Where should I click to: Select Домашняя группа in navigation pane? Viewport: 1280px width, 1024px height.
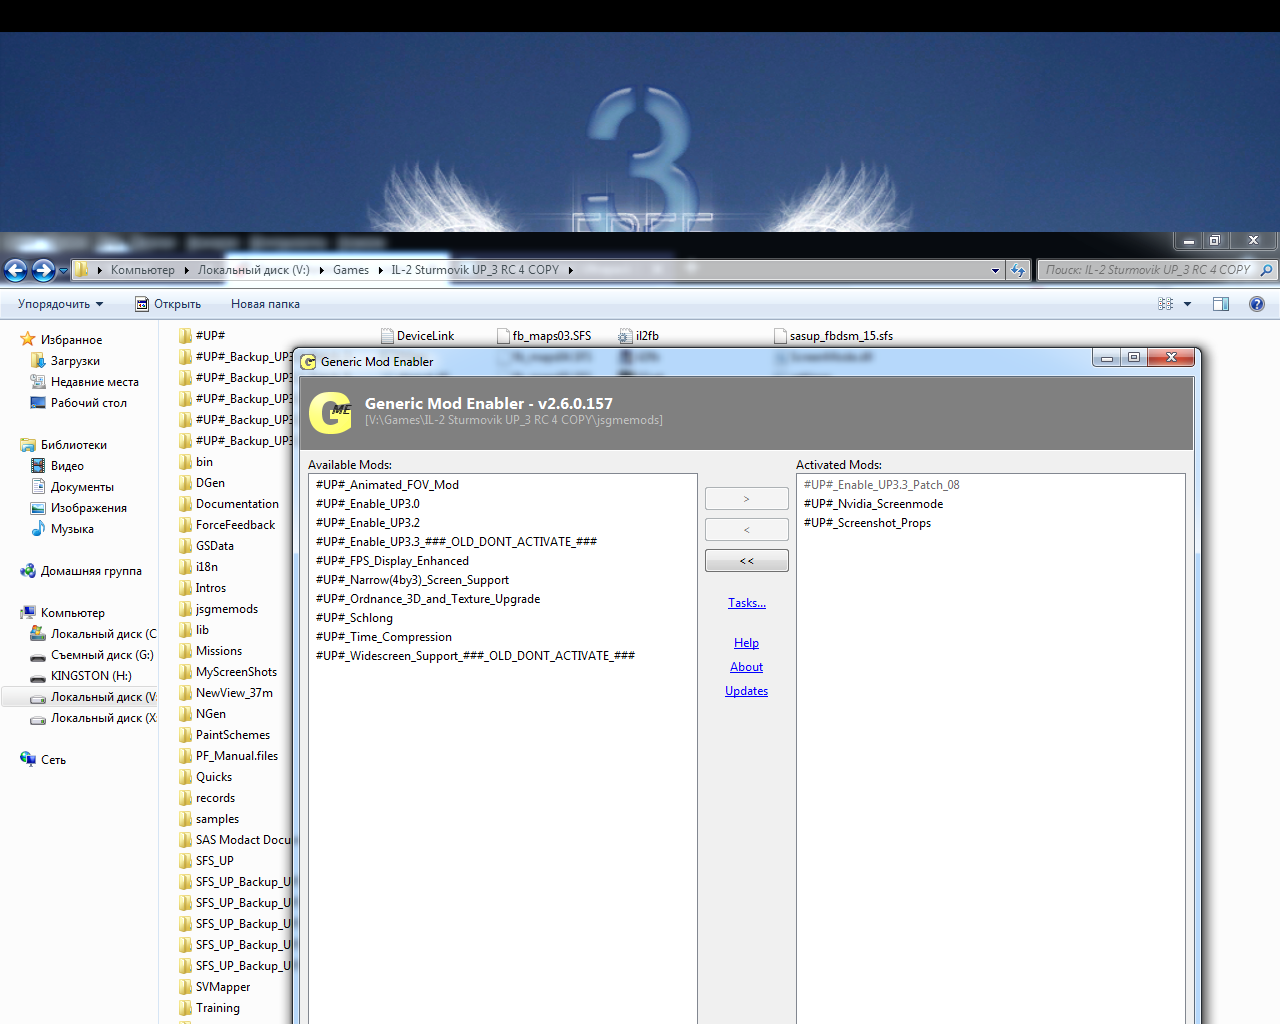pyautogui.click(x=90, y=571)
